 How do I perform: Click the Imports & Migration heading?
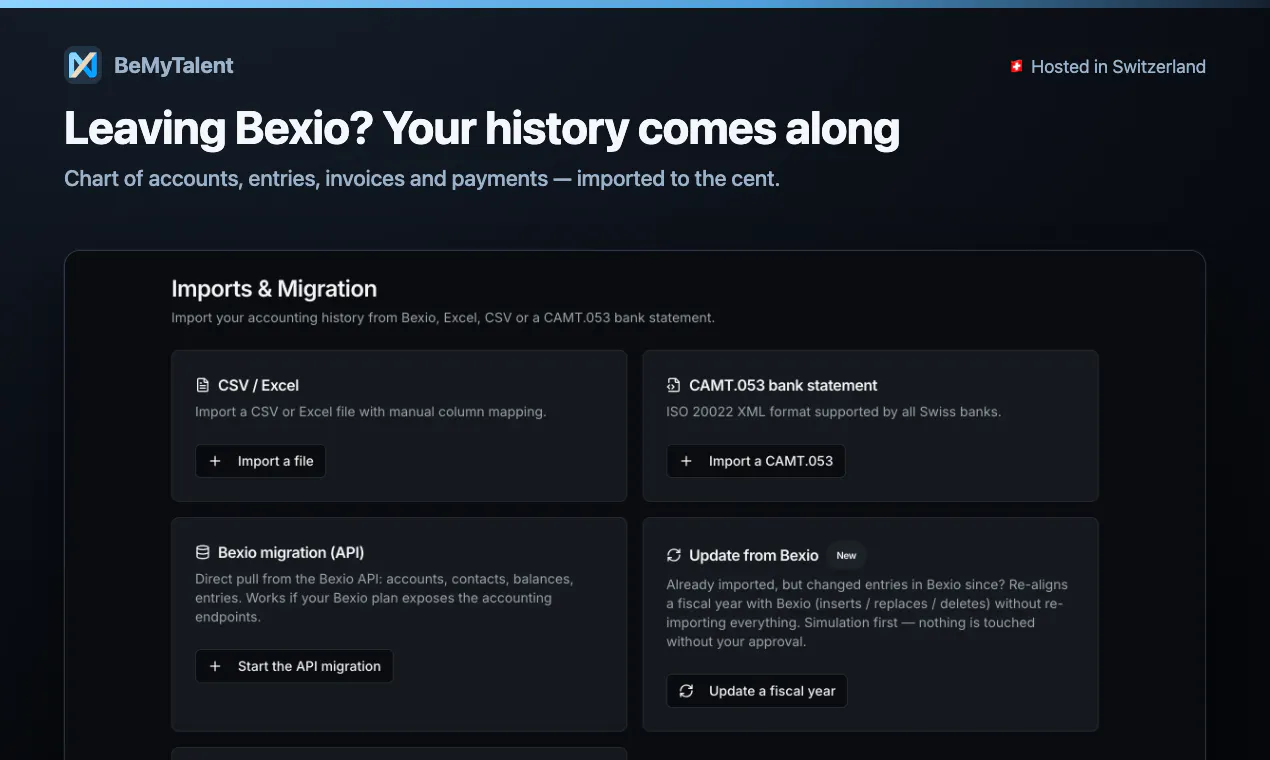point(274,289)
